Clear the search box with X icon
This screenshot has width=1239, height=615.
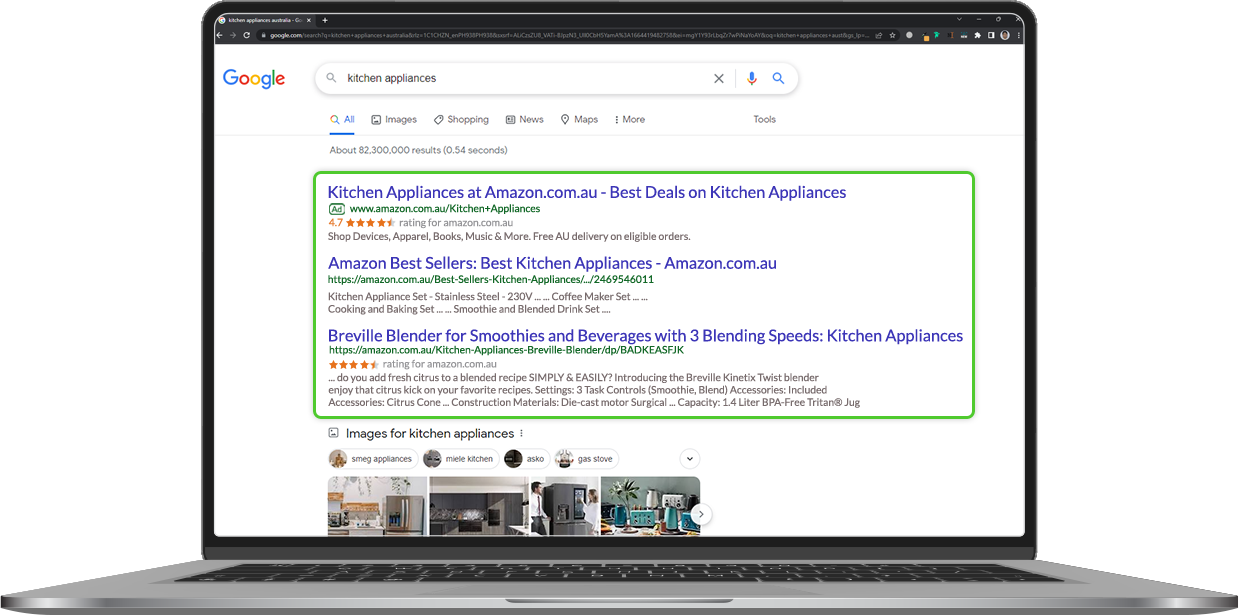coord(718,78)
